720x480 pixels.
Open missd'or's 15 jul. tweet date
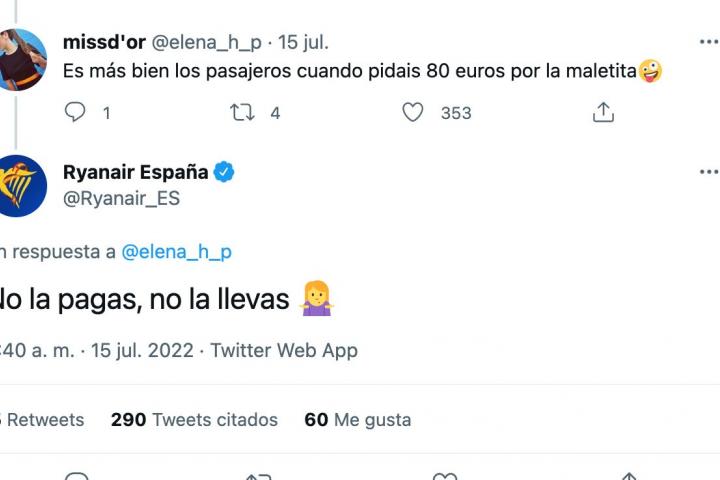pos(303,42)
